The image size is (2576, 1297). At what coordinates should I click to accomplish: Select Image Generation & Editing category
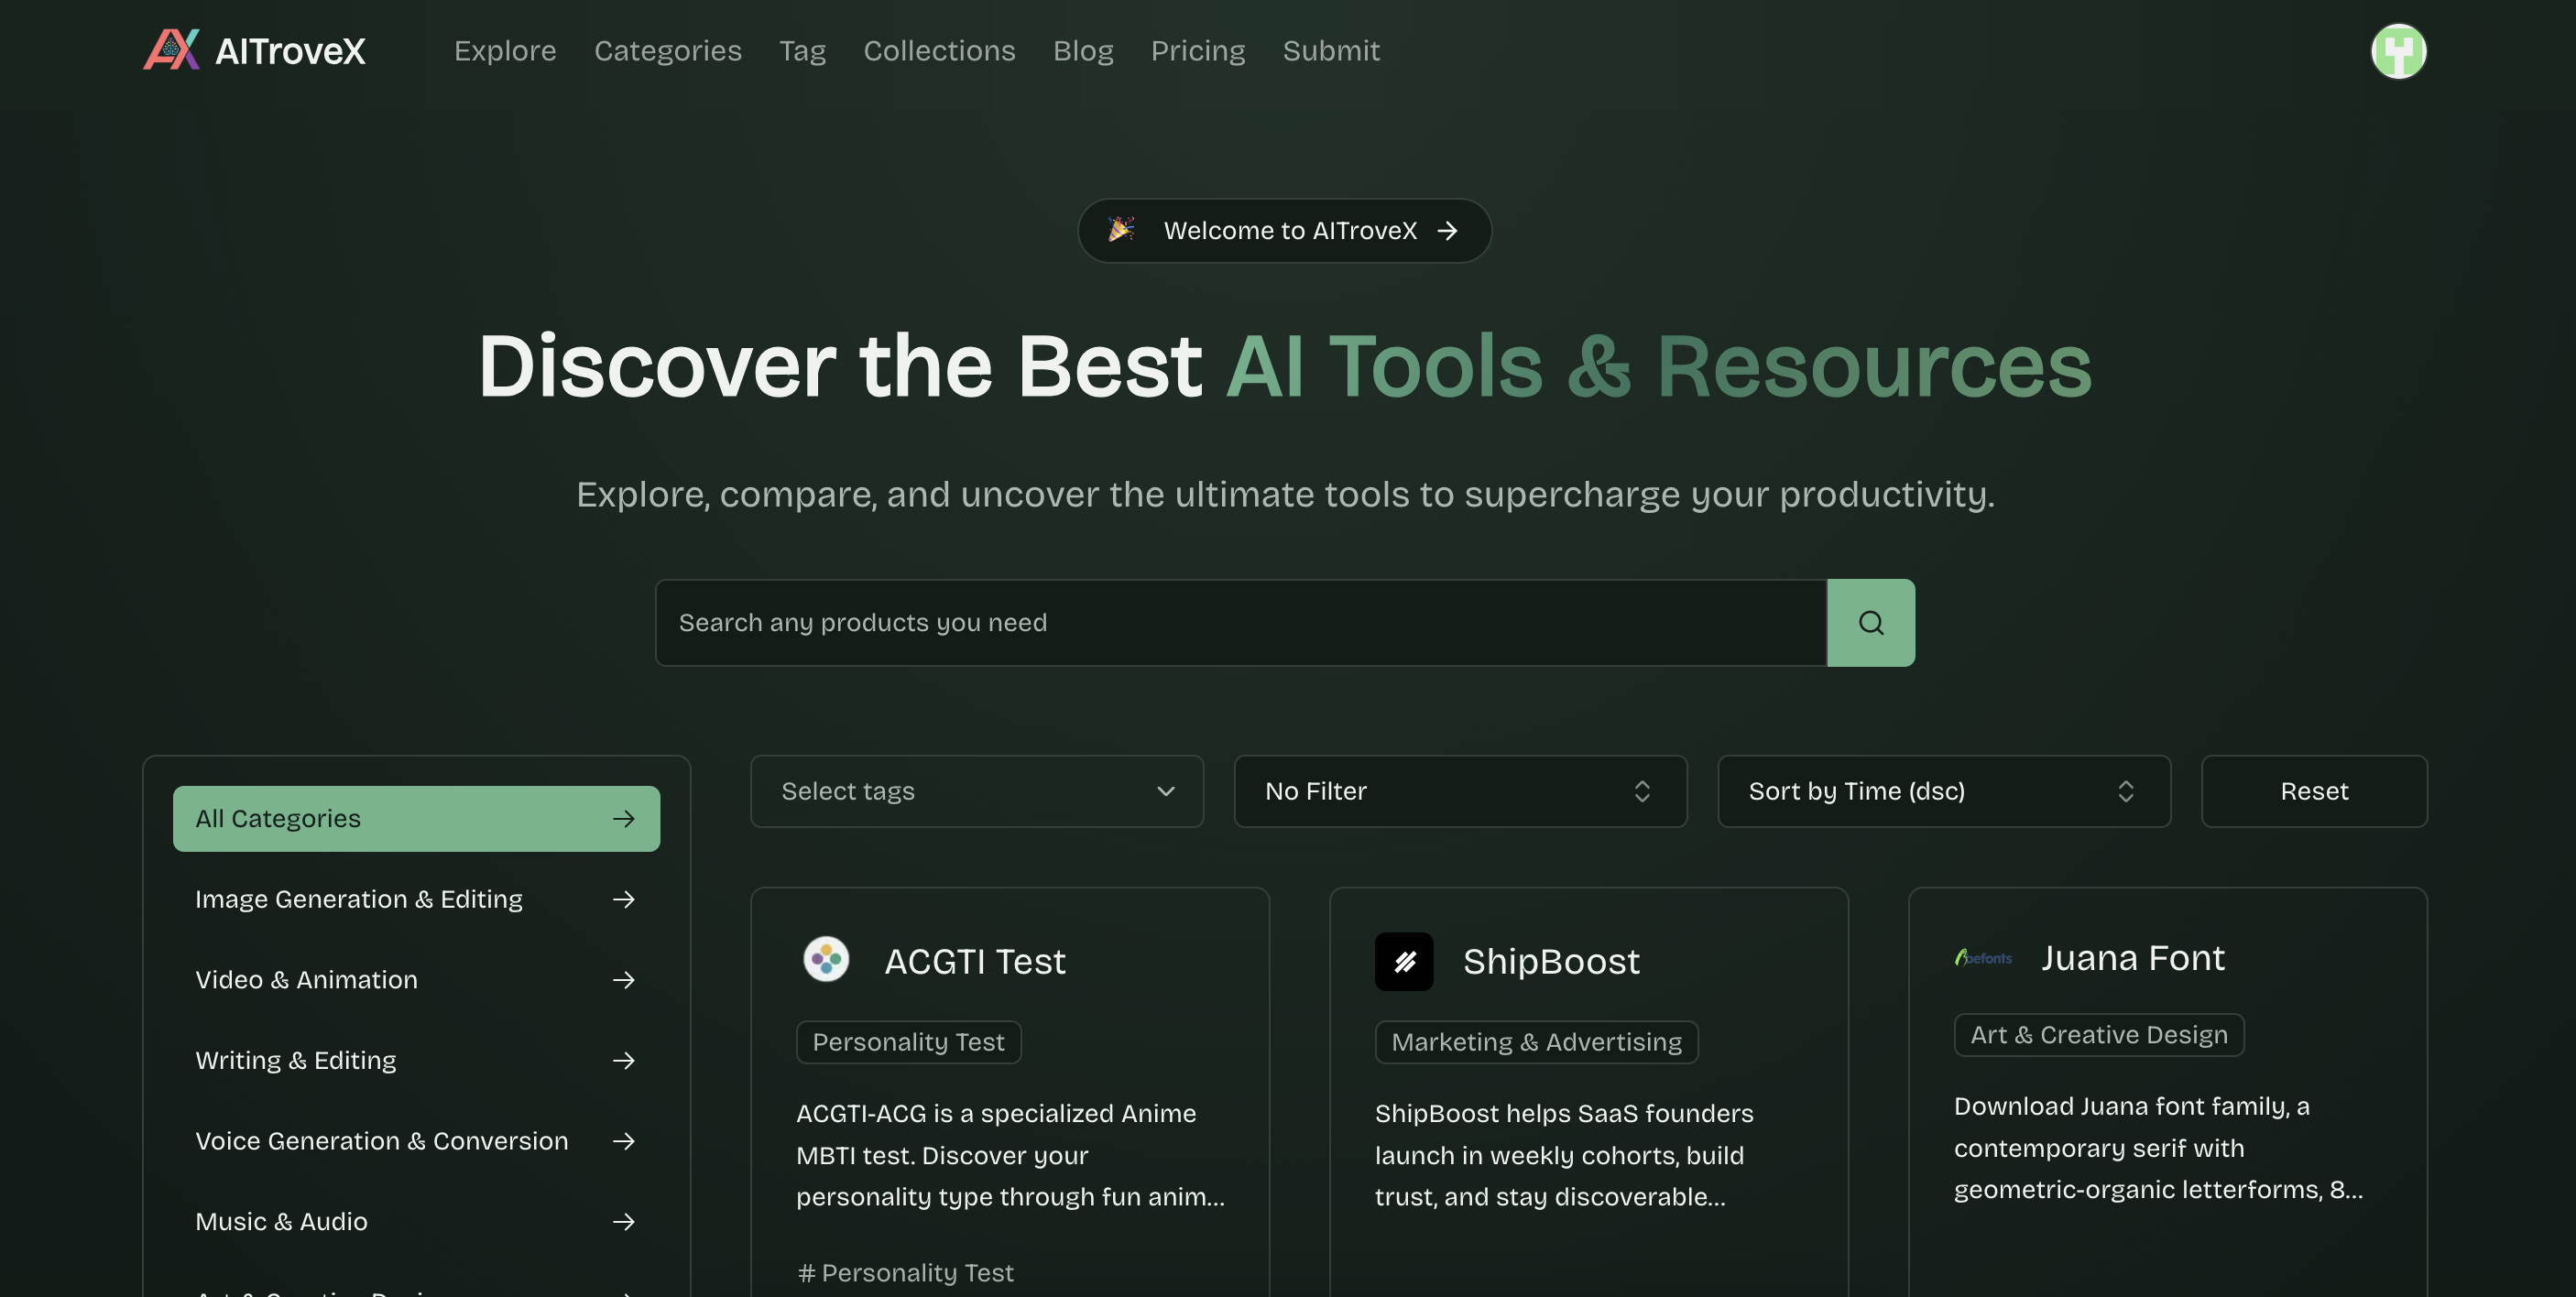click(416, 899)
